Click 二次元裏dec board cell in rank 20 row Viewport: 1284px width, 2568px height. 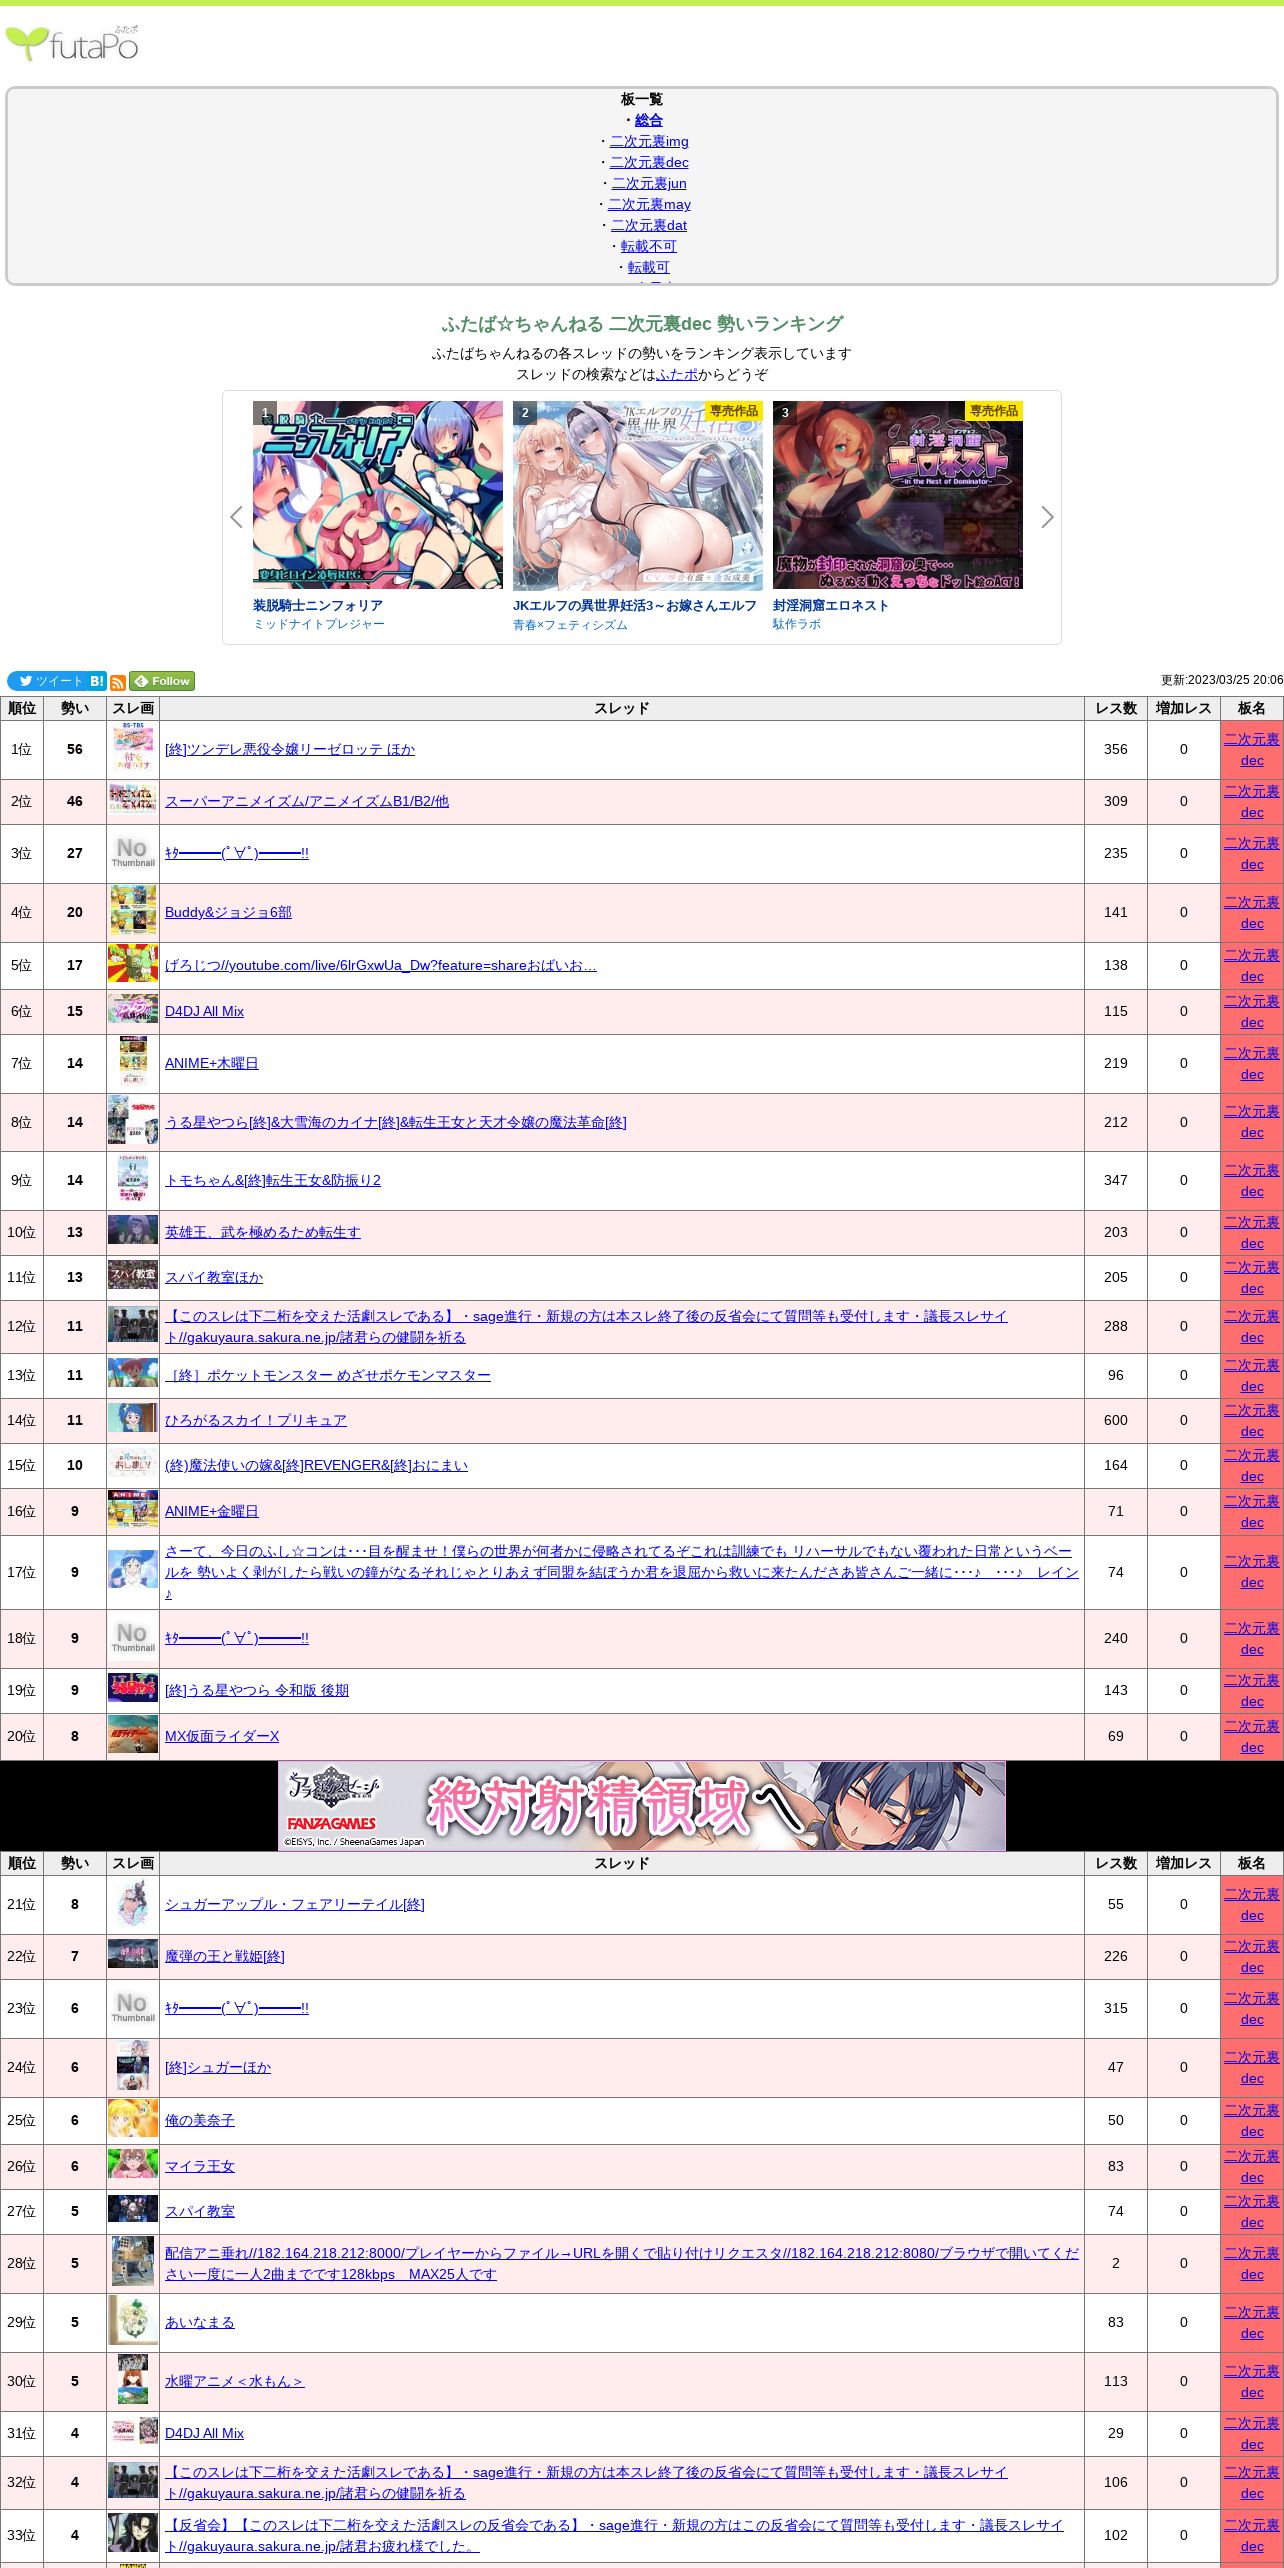pos(1252,1736)
